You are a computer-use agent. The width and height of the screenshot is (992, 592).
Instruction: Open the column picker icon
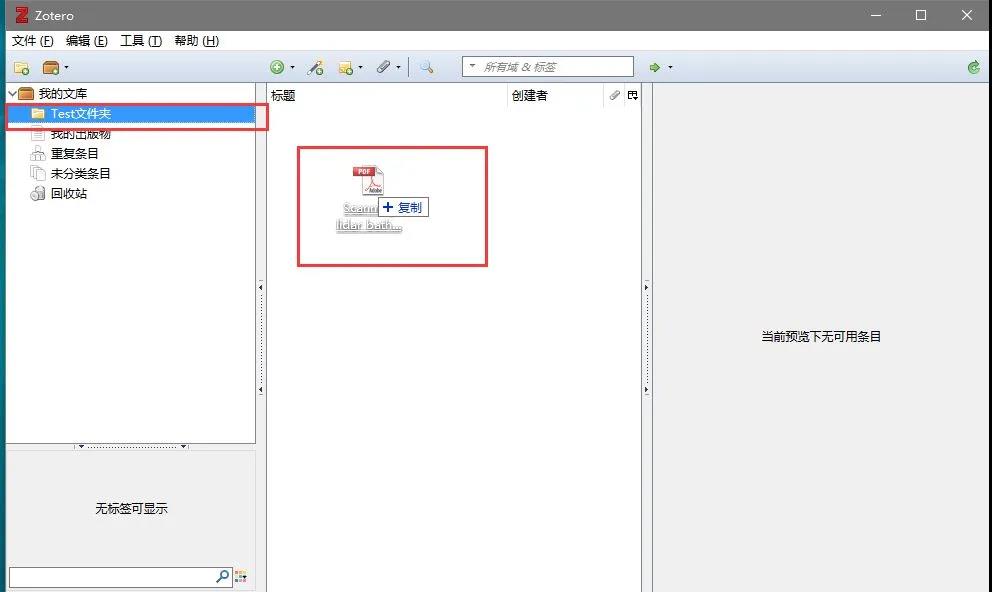tap(633, 96)
